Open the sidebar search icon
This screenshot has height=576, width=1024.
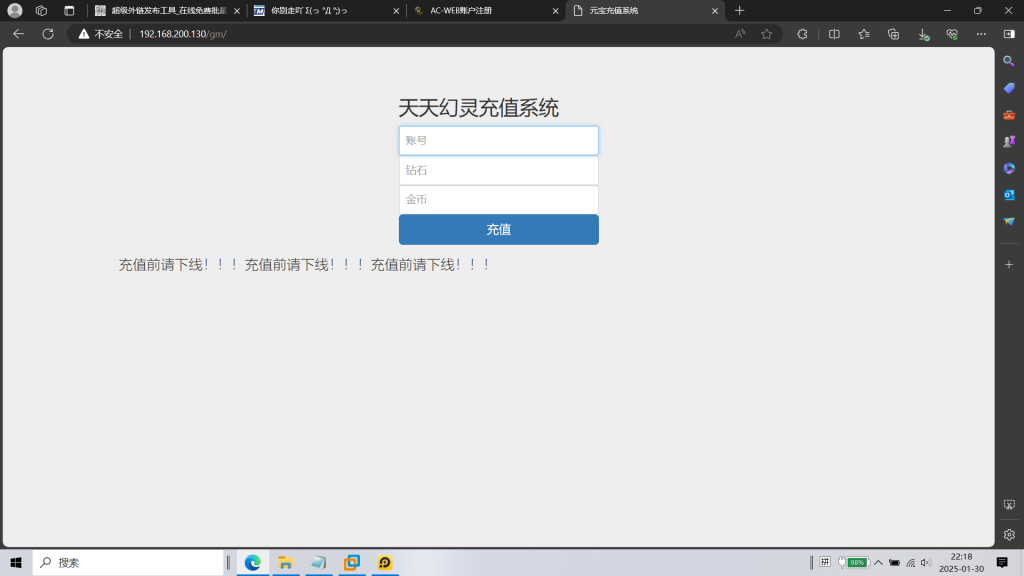(1009, 61)
